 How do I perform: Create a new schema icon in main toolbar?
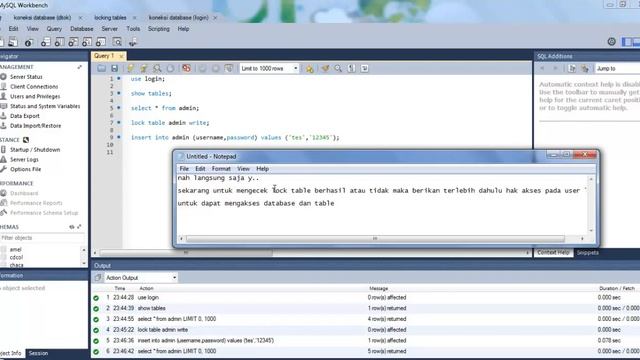click(x=45, y=42)
